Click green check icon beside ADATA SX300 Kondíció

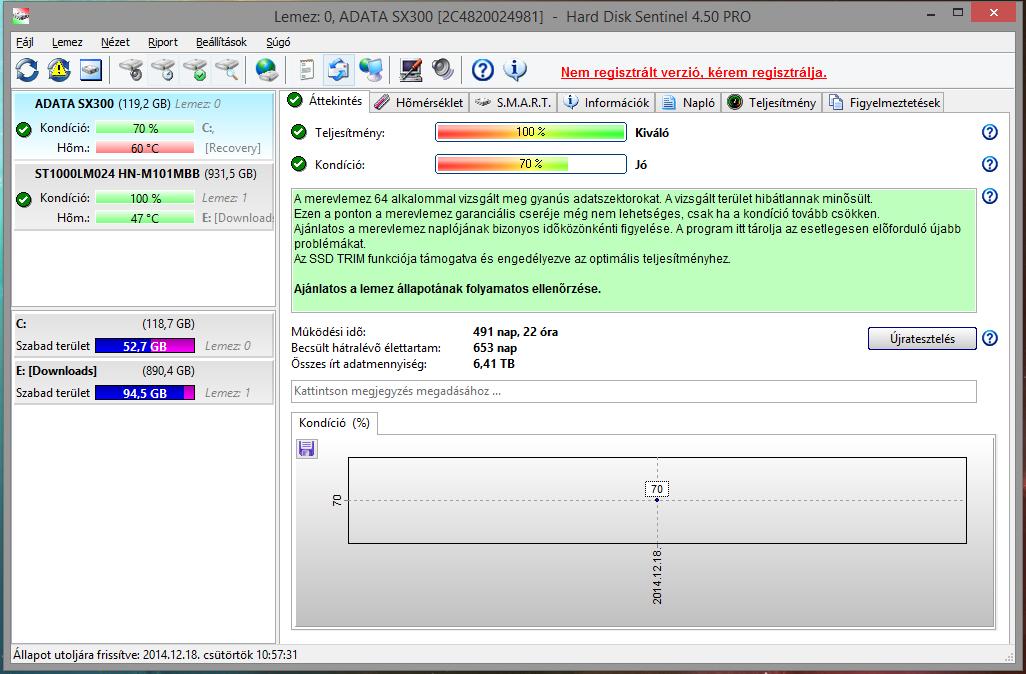tap(24, 130)
